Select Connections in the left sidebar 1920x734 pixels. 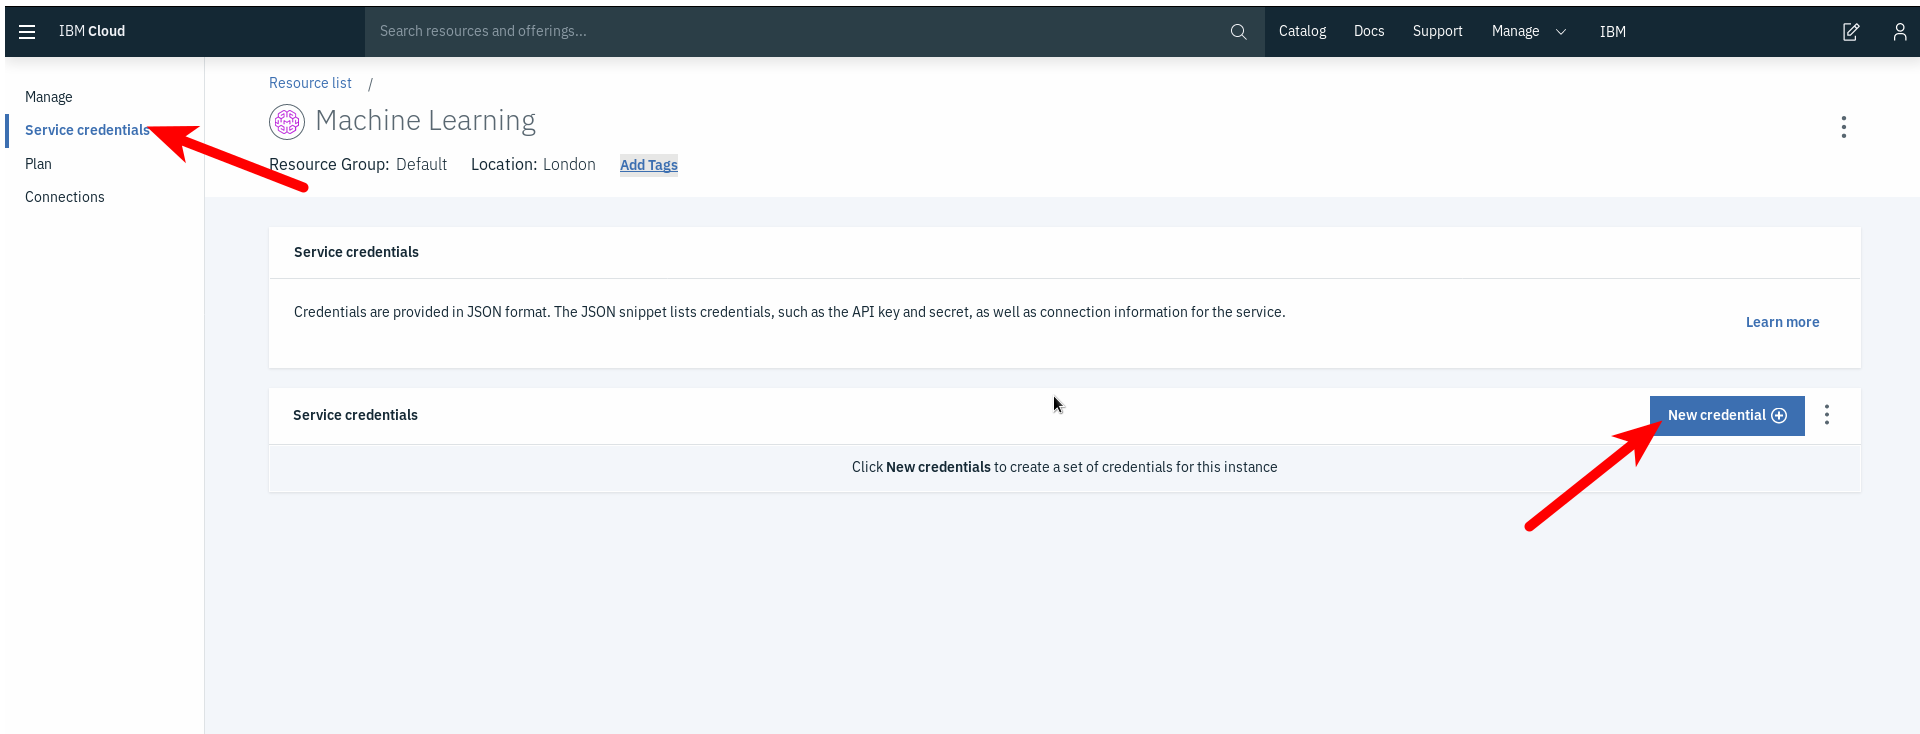click(x=65, y=197)
